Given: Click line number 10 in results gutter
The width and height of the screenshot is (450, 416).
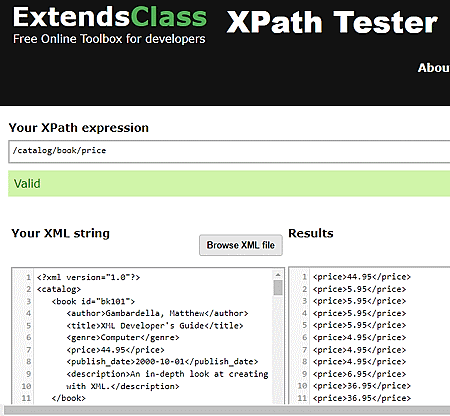Looking at the screenshot, I should click(302, 386).
